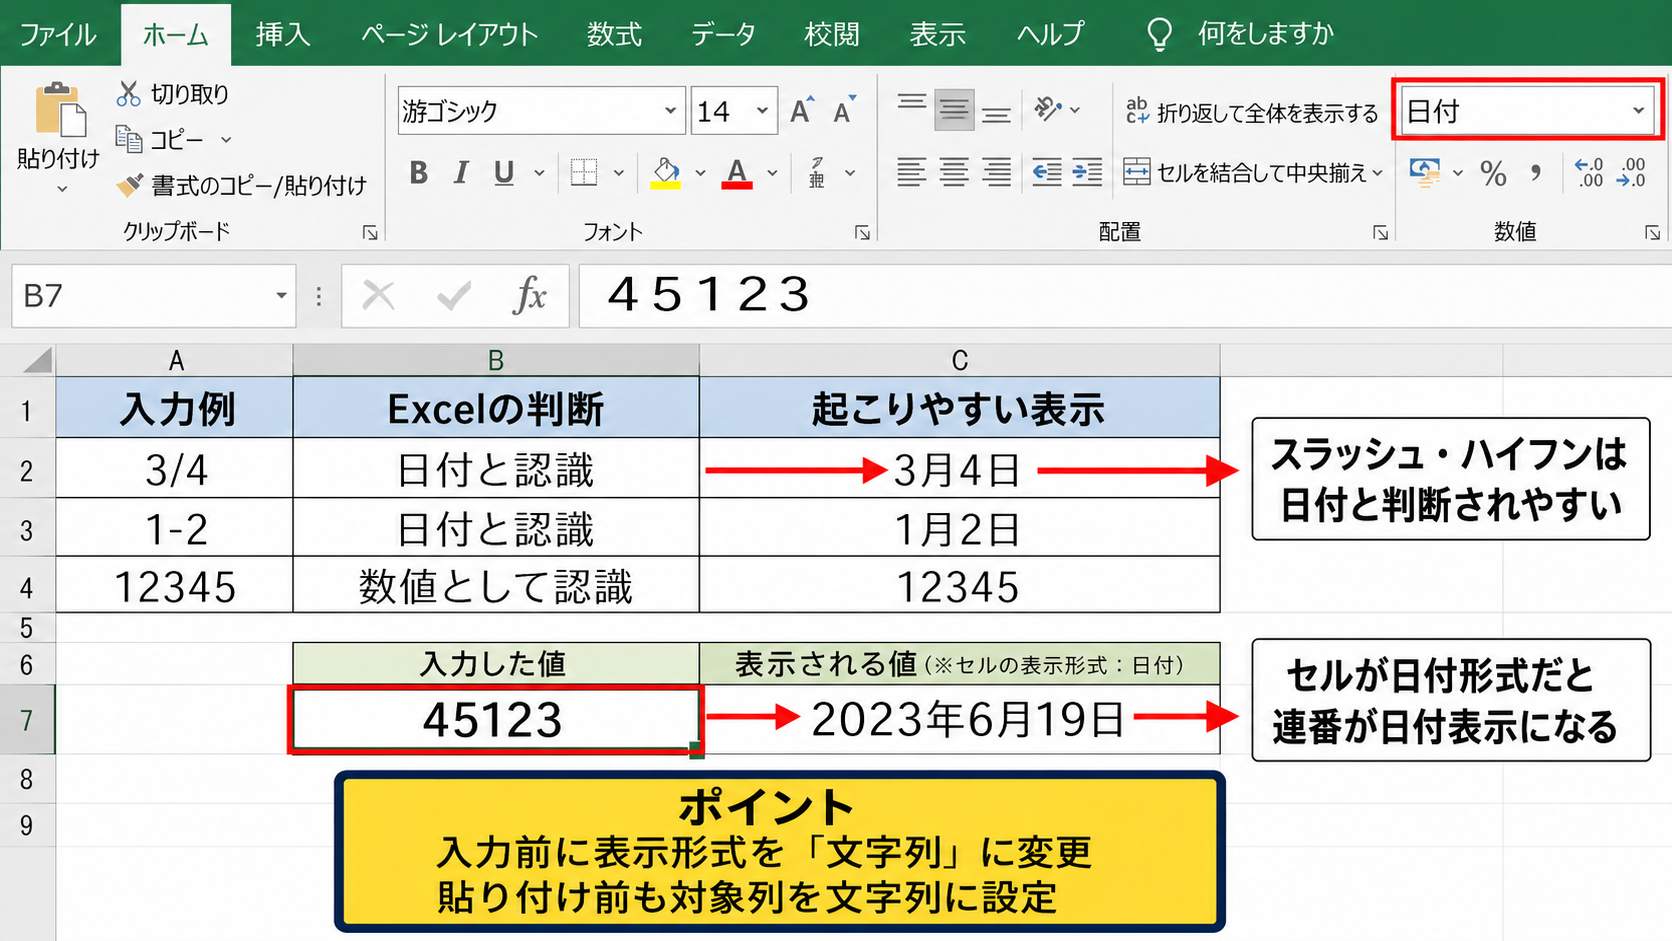Switch to the ヘルプ tab

point(1050,35)
